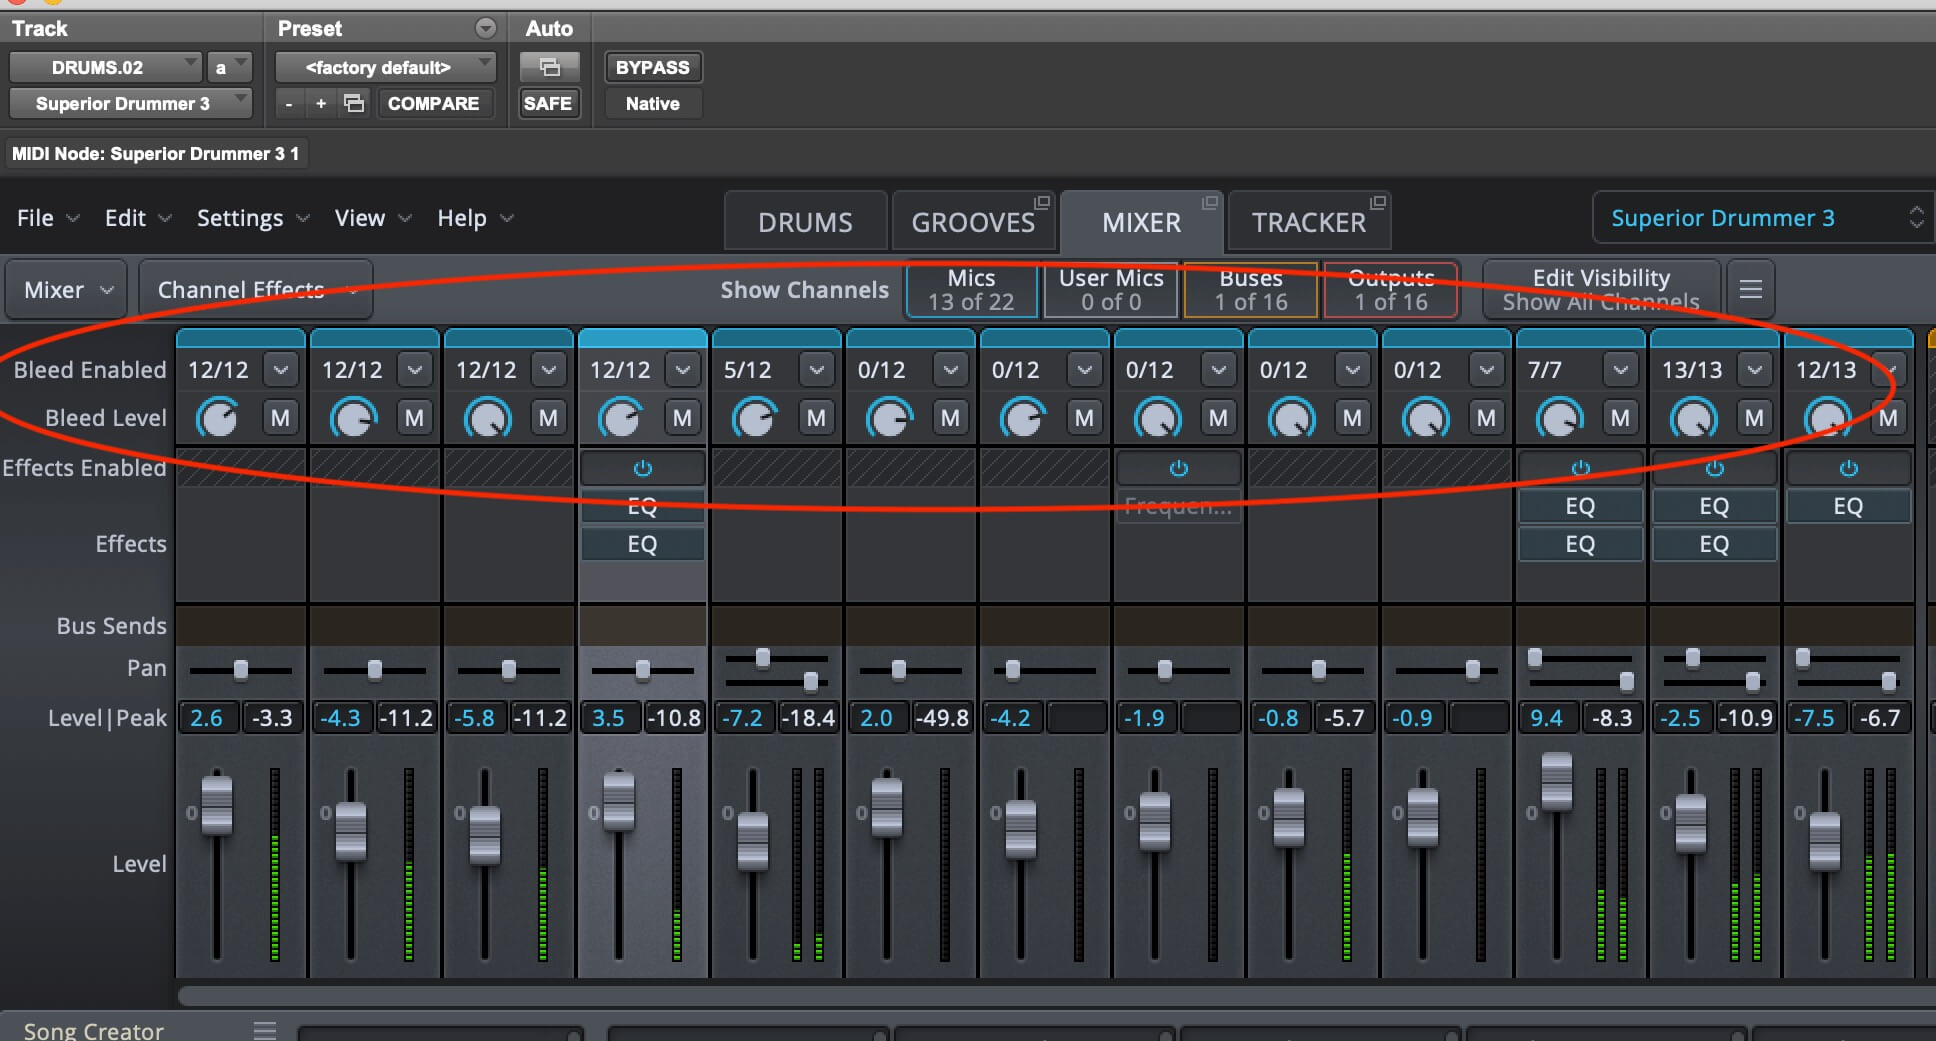Click the Bleed Level knob on the 5/12 channel
The image size is (1936, 1041).
[x=754, y=418]
